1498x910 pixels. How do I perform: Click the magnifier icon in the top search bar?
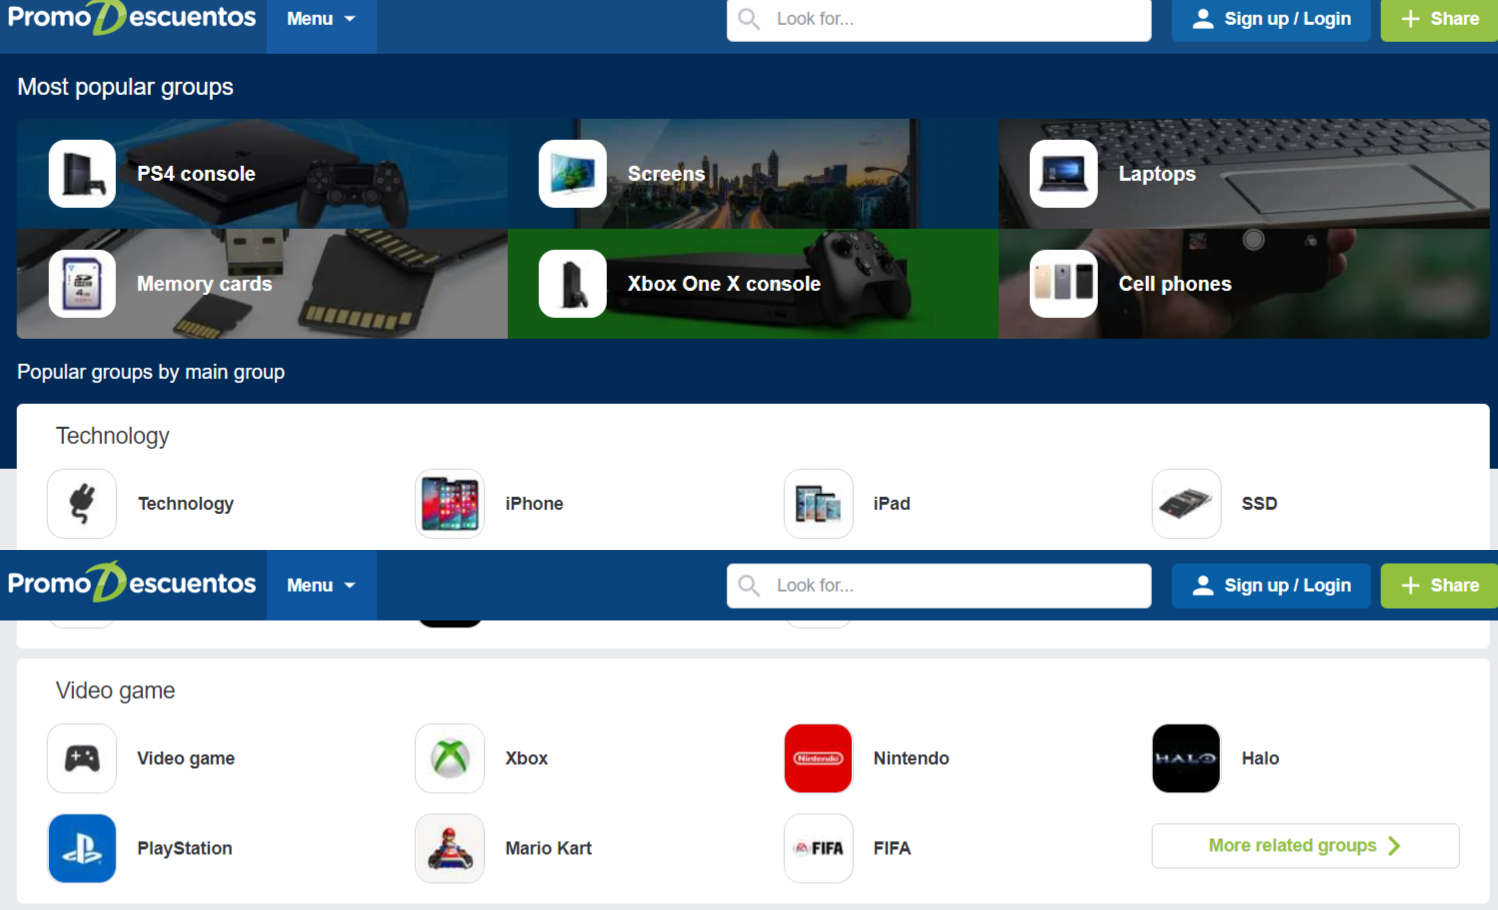[x=749, y=19]
